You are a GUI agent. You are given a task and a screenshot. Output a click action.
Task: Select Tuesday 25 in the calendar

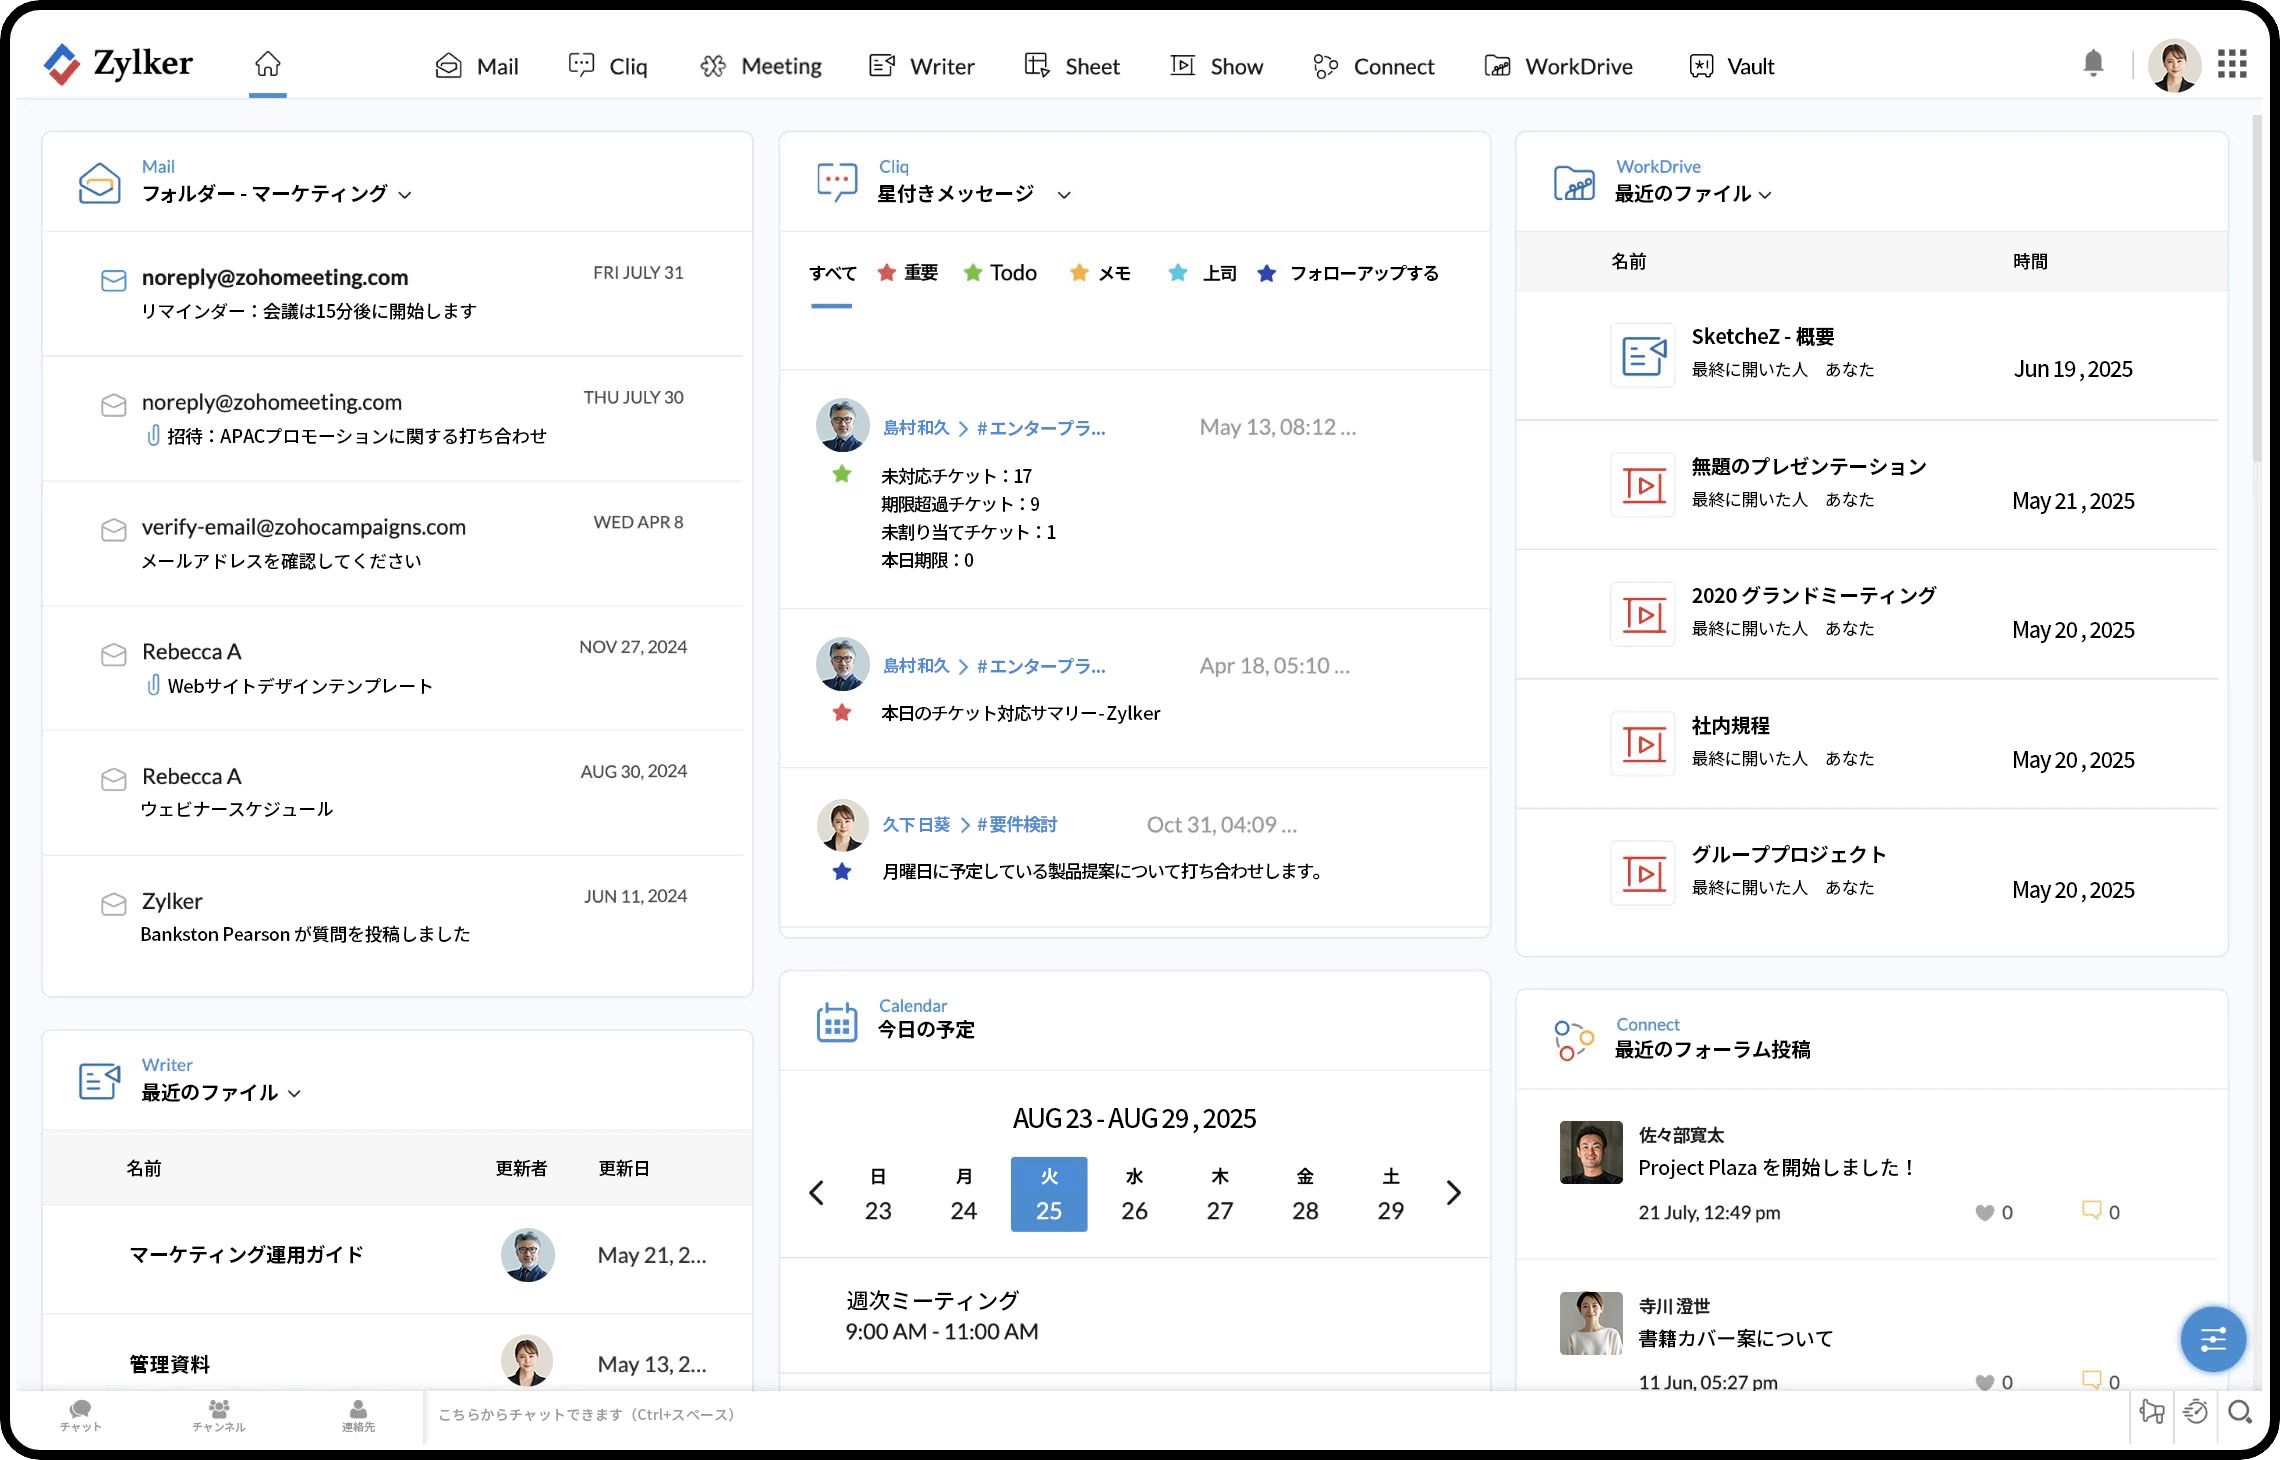tap(1049, 1194)
